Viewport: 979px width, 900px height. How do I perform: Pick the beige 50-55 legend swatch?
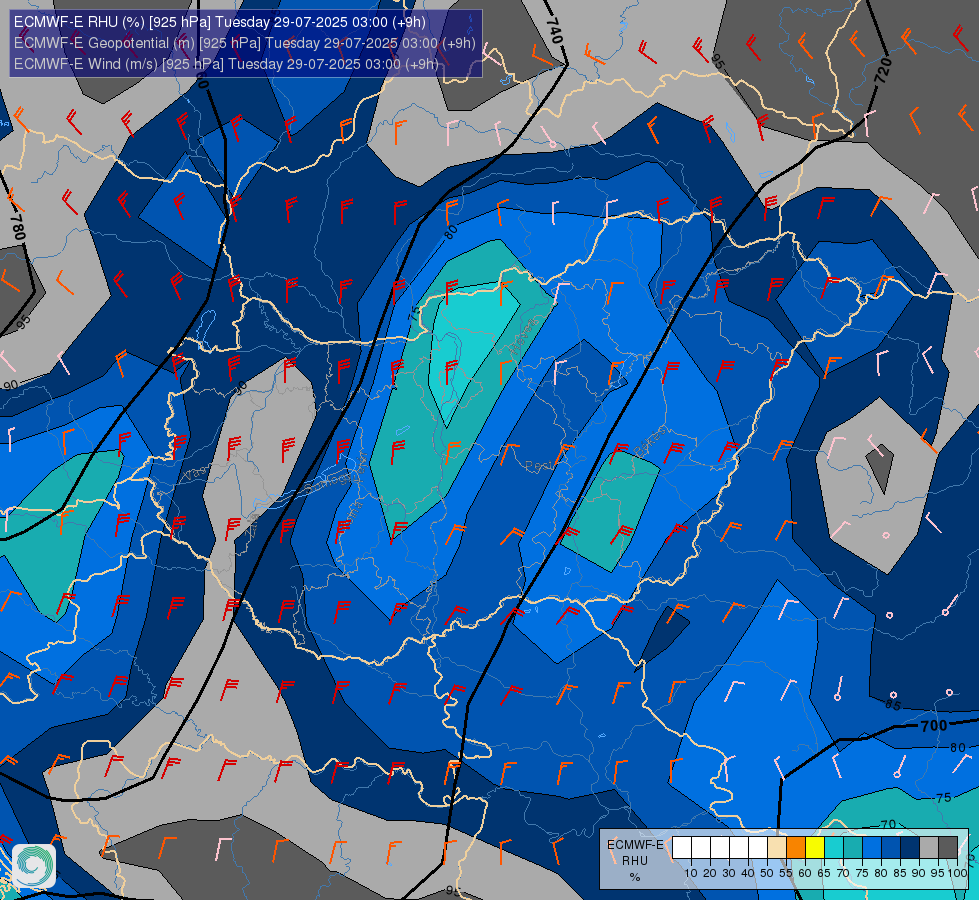click(x=777, y=848)
